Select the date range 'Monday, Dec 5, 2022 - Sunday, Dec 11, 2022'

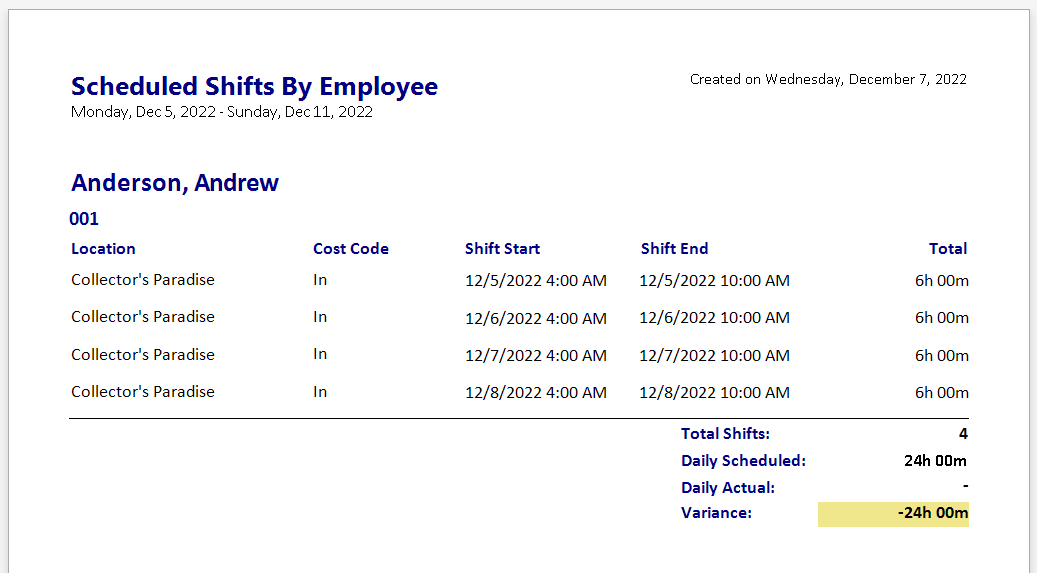(x=222, y=112)
